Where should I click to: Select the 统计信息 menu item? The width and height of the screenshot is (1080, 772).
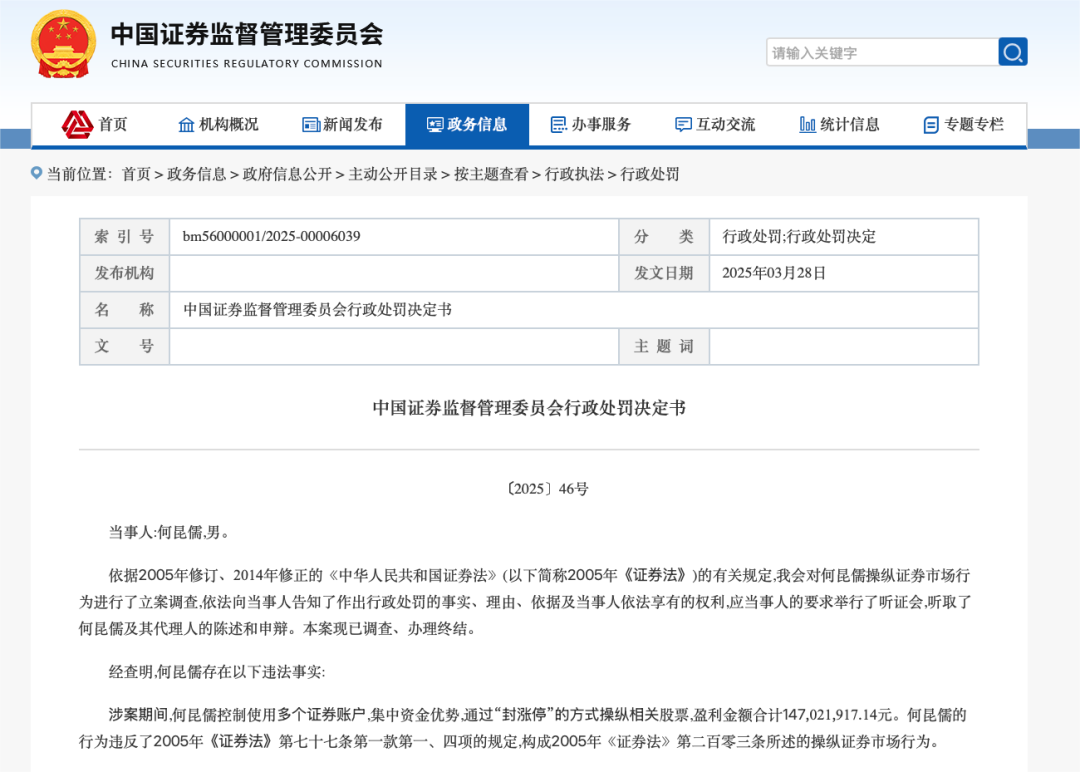coord(850,125)
